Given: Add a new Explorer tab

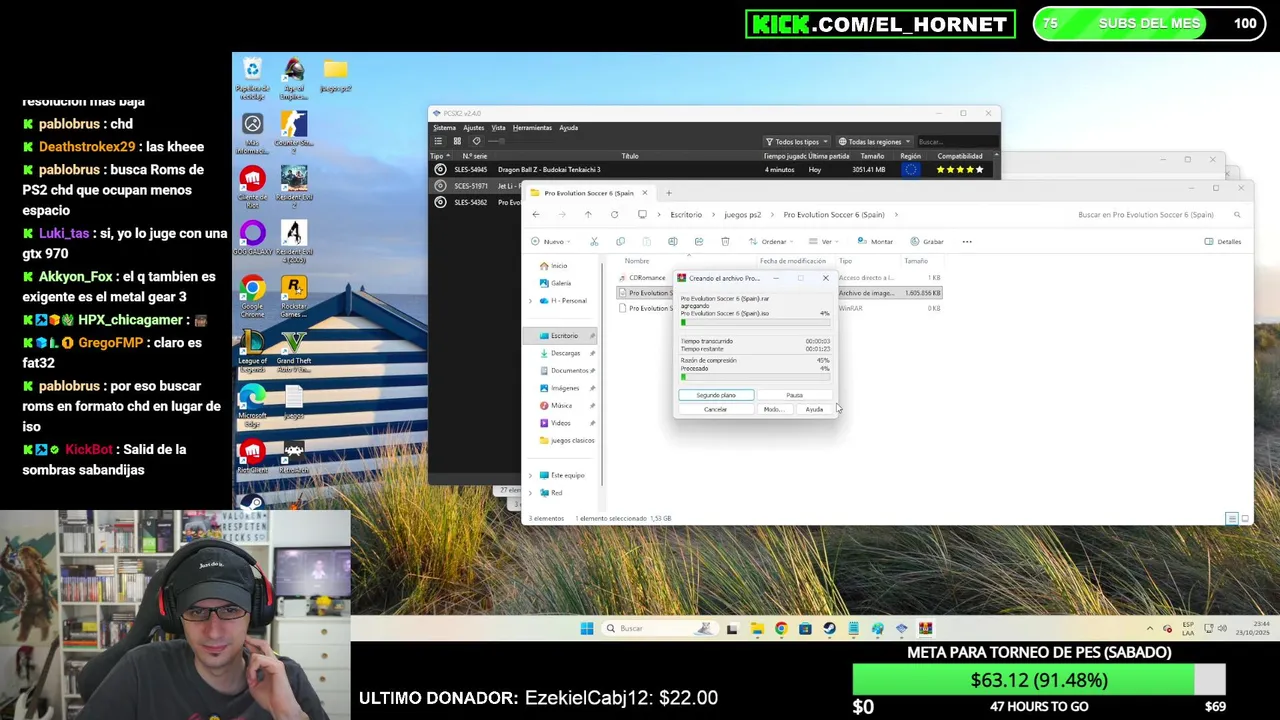Looking at the screenshot, I should 669,193.
